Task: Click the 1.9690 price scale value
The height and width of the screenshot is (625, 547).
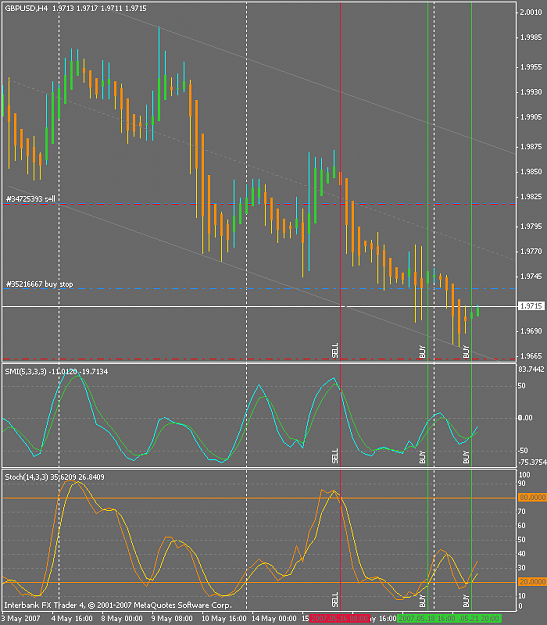Action: click(x=531, y=331)
